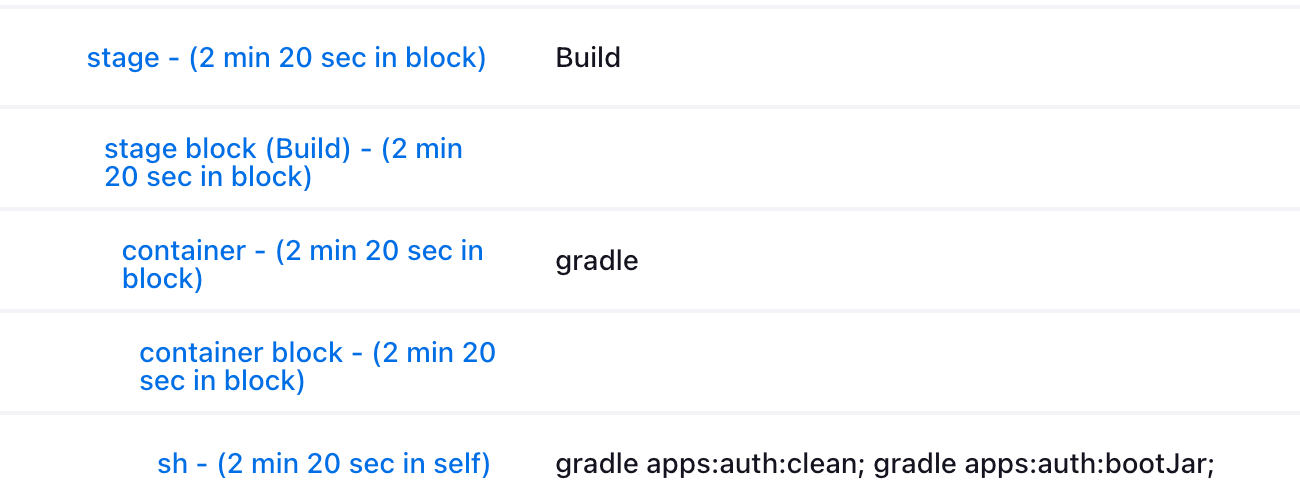Open the stage block (Build) link

pos(283,150)
